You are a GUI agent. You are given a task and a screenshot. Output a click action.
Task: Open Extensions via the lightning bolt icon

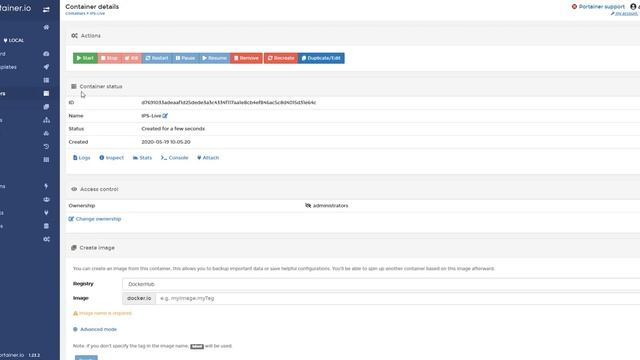tap(46, 186)
